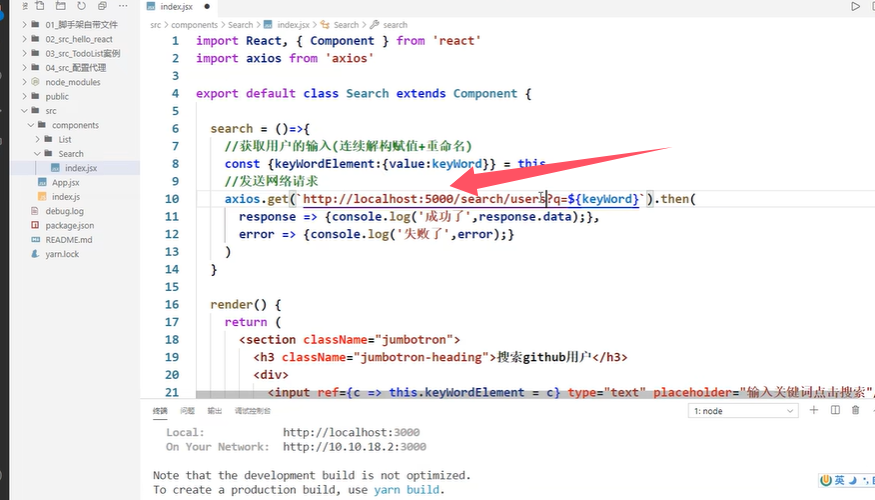Screen dimensions: 875x500
Task: Switch to the 输出 panel tab
Action: pos(215,411)
